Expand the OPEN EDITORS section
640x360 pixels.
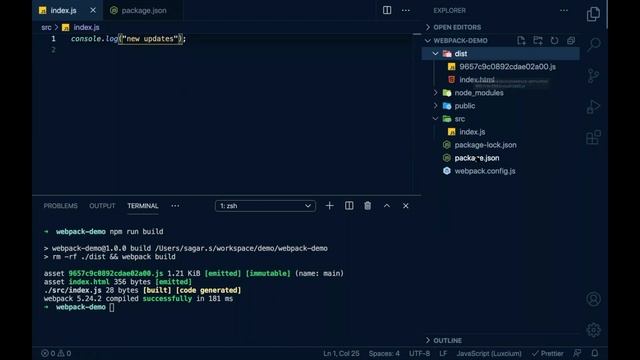tap(457, 27)
